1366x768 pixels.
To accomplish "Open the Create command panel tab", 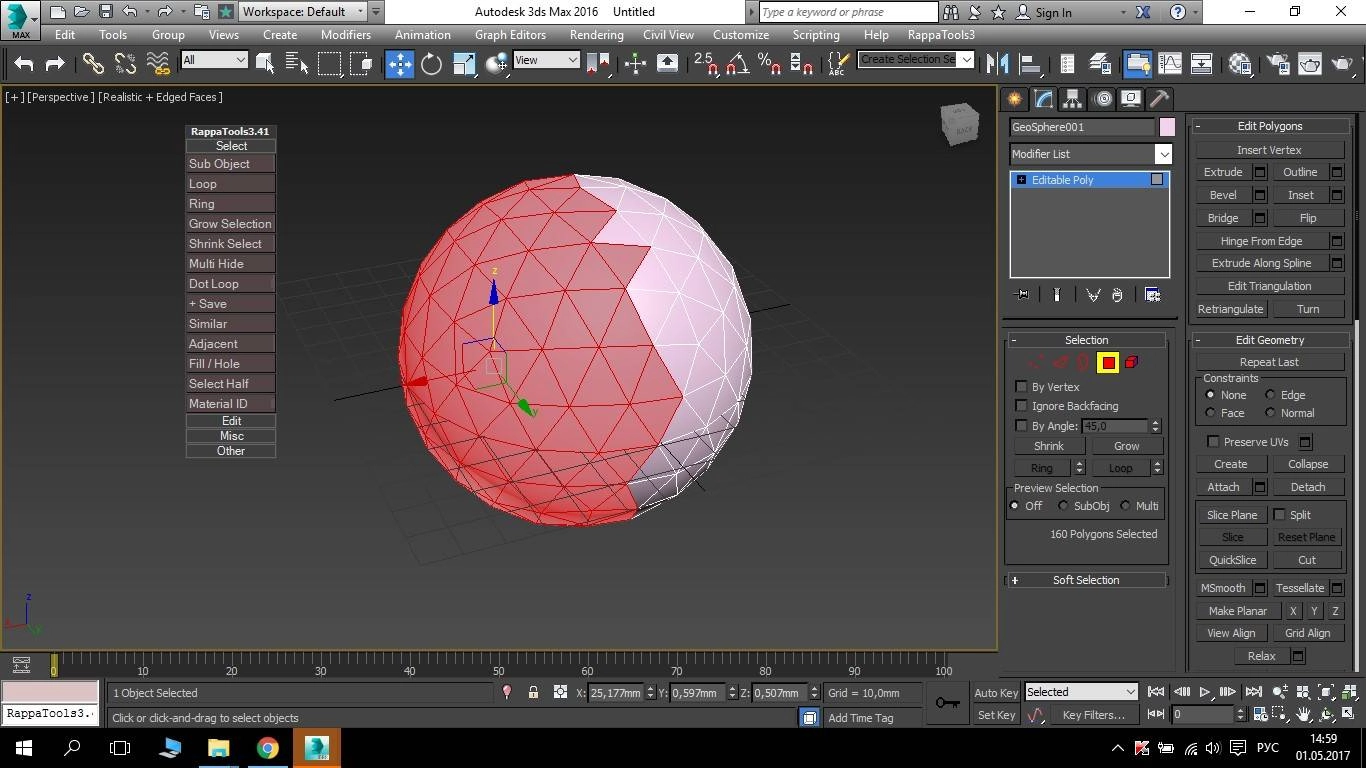I will pyautogui.click(x=1014, y=99).
